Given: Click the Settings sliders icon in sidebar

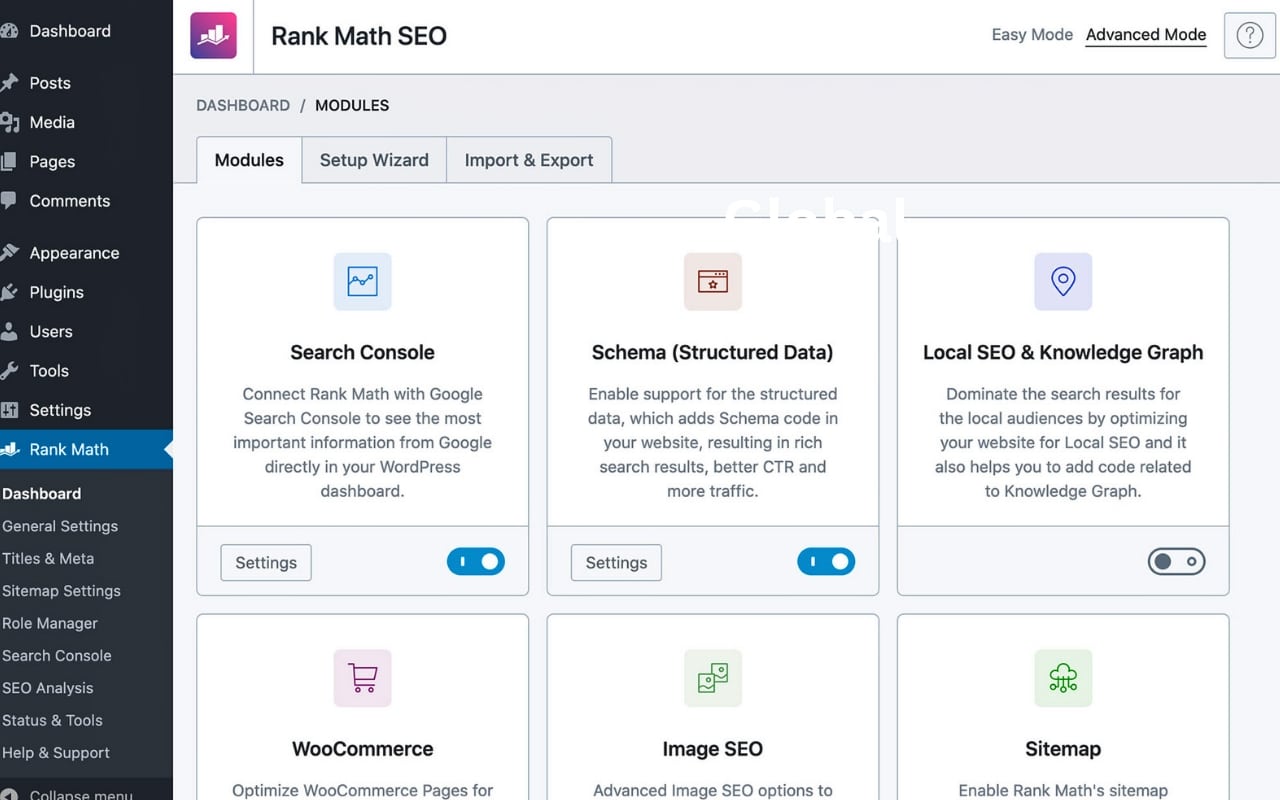Looking at the screenshot, I should click(10, 410).
